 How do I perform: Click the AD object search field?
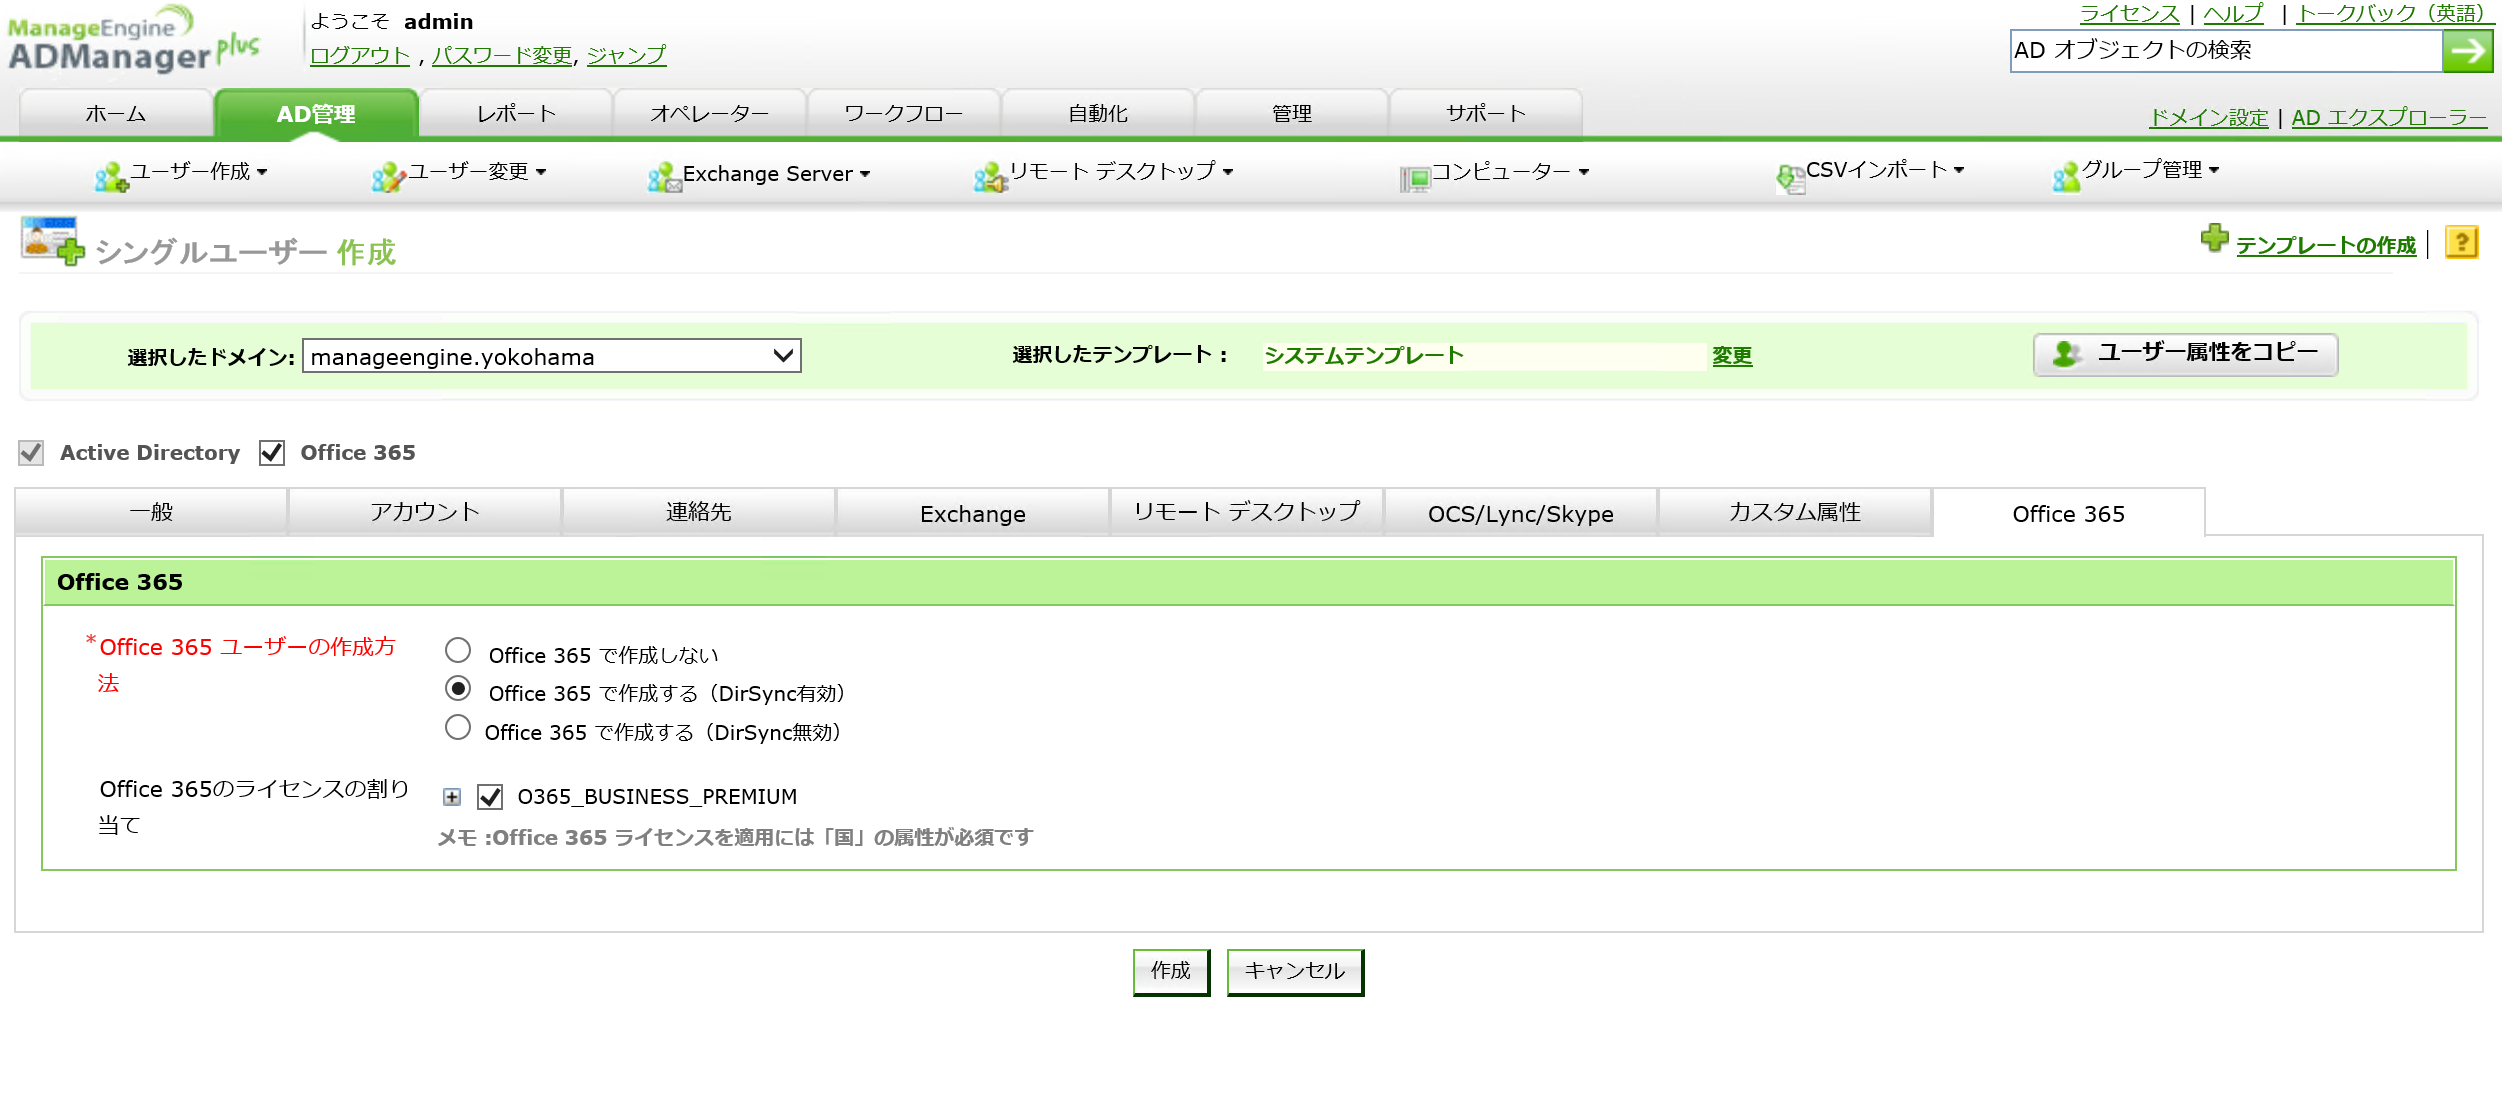click(2225, 51)
